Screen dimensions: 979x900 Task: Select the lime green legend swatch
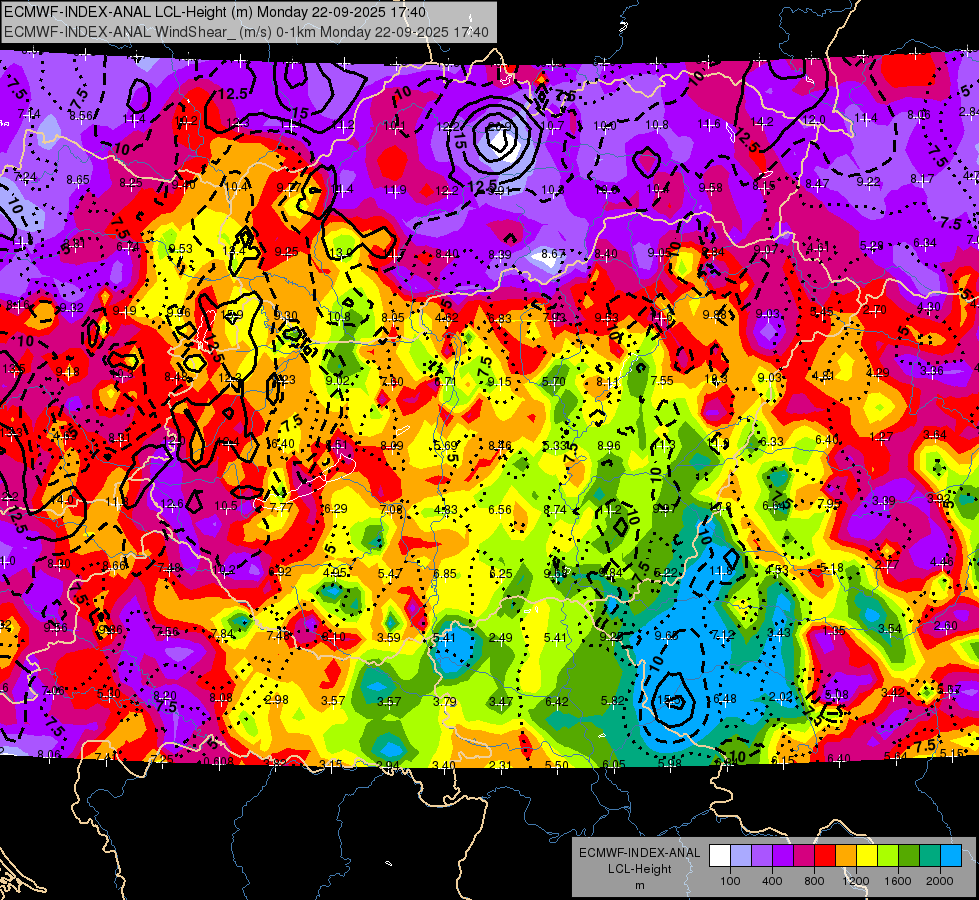click(x=888, y=856)
